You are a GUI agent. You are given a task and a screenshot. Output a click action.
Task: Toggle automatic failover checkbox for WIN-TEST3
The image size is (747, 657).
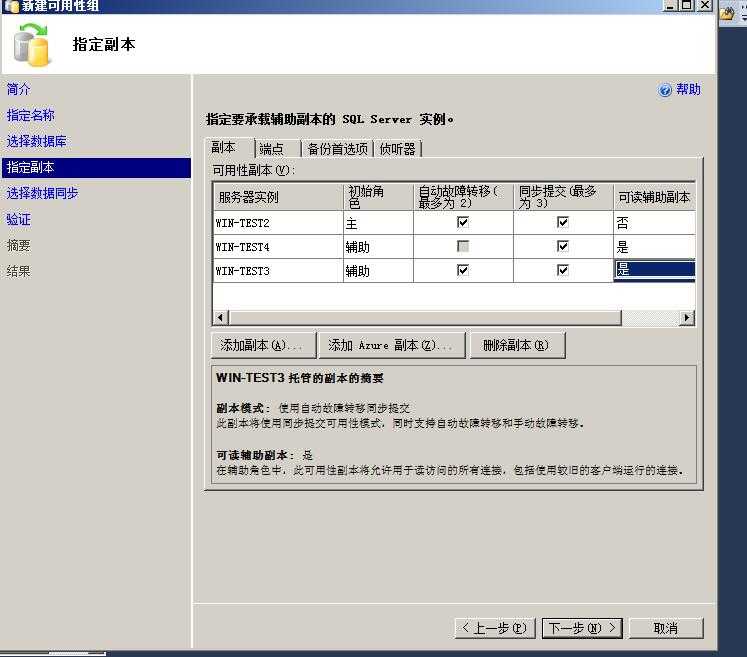pyautogui.click(x=463, y=270)
